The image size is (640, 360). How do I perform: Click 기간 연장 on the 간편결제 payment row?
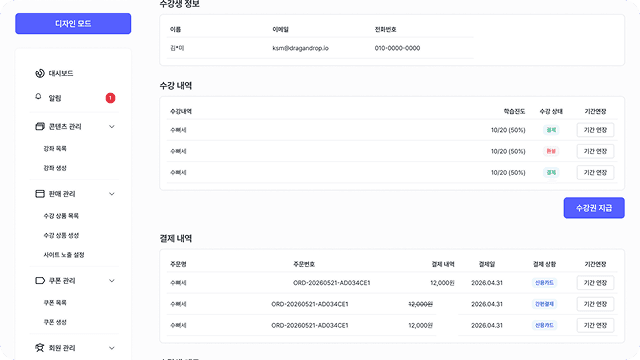click(595, 304)
